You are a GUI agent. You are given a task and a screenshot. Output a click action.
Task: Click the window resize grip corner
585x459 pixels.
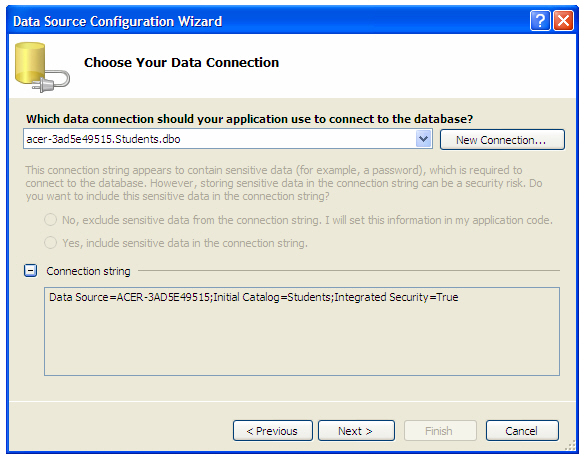(x=571, y=445)
